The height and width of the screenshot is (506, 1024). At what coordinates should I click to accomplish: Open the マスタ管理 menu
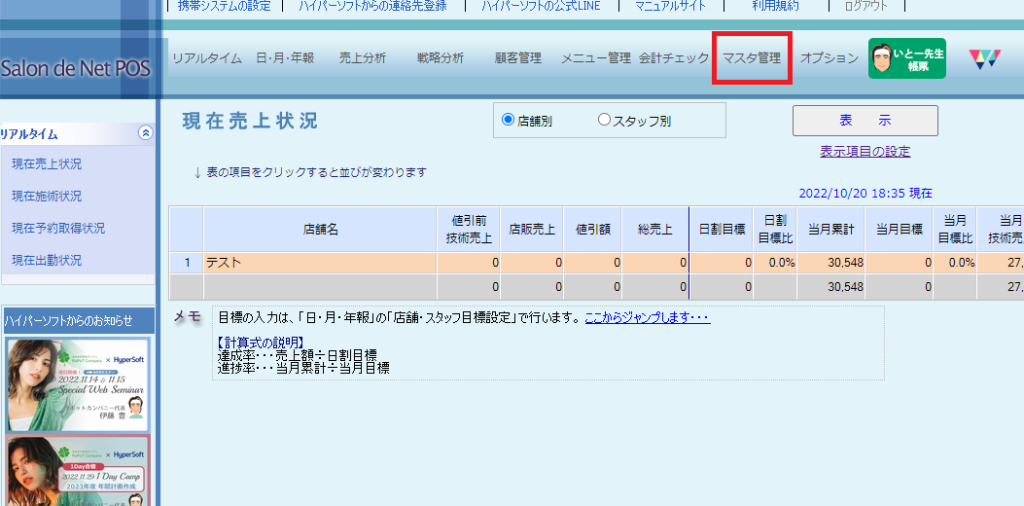click(752, 58)
